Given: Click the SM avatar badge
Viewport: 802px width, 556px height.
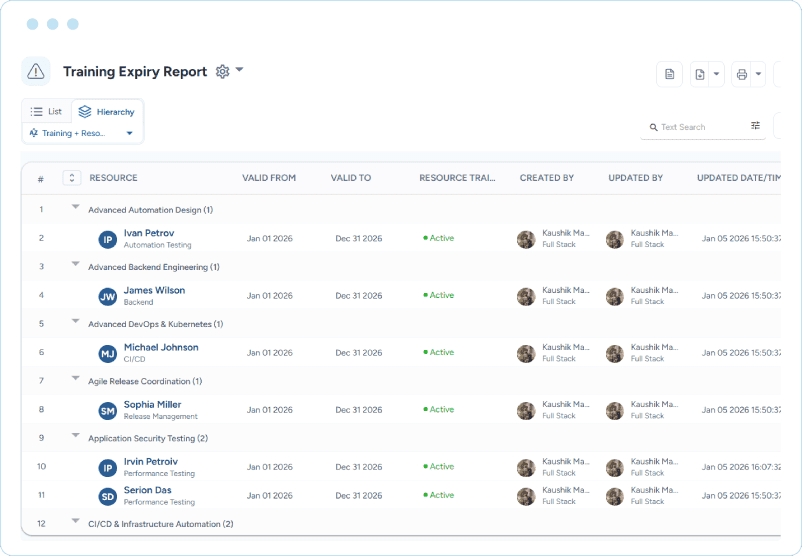Looking at the screenshot, I should click(x=107, y=411).
